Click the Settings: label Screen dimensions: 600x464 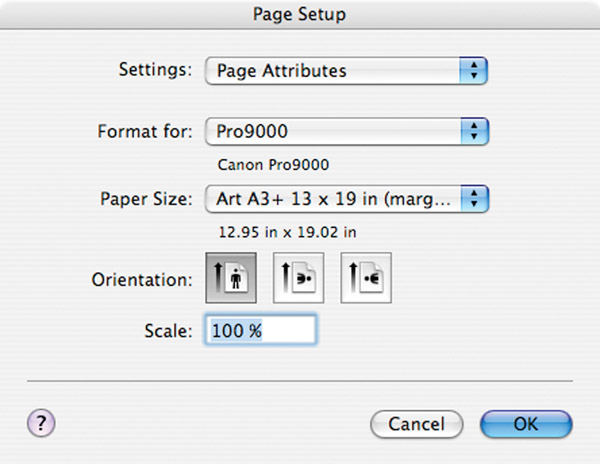(155, 70)
